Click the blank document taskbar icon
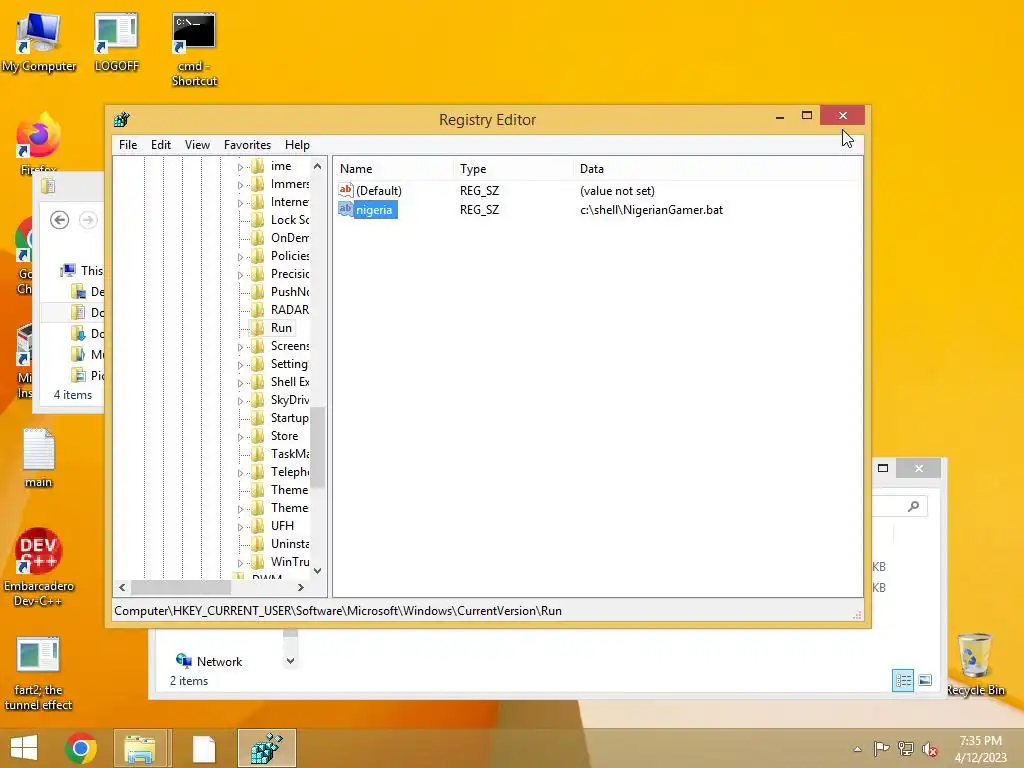Screen dimensions: 1024x768 click(x=204, y=748)
